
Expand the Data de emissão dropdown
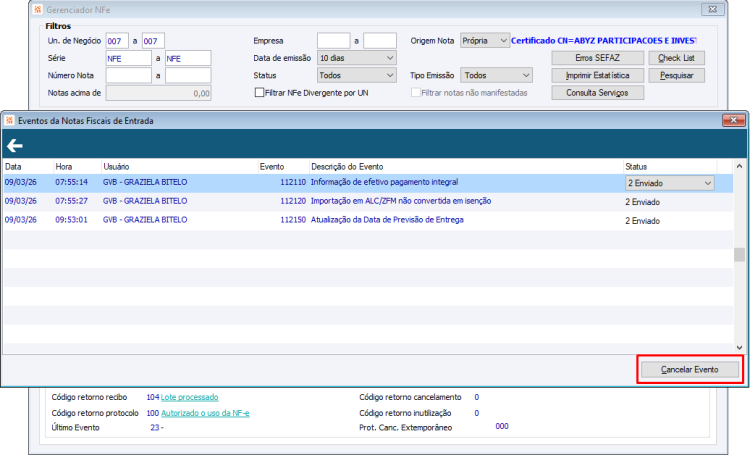(x=356, y=58)
